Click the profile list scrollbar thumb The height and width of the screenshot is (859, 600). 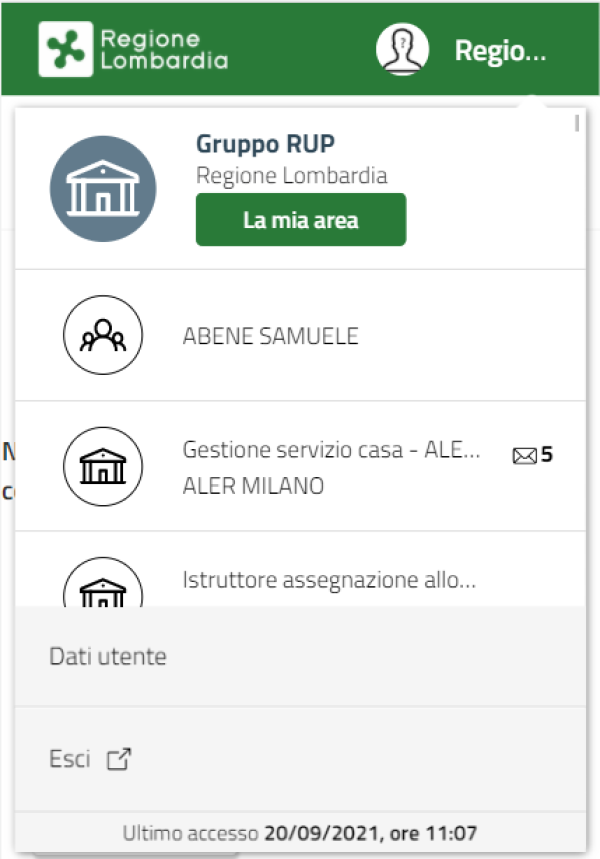coord(577,124)
